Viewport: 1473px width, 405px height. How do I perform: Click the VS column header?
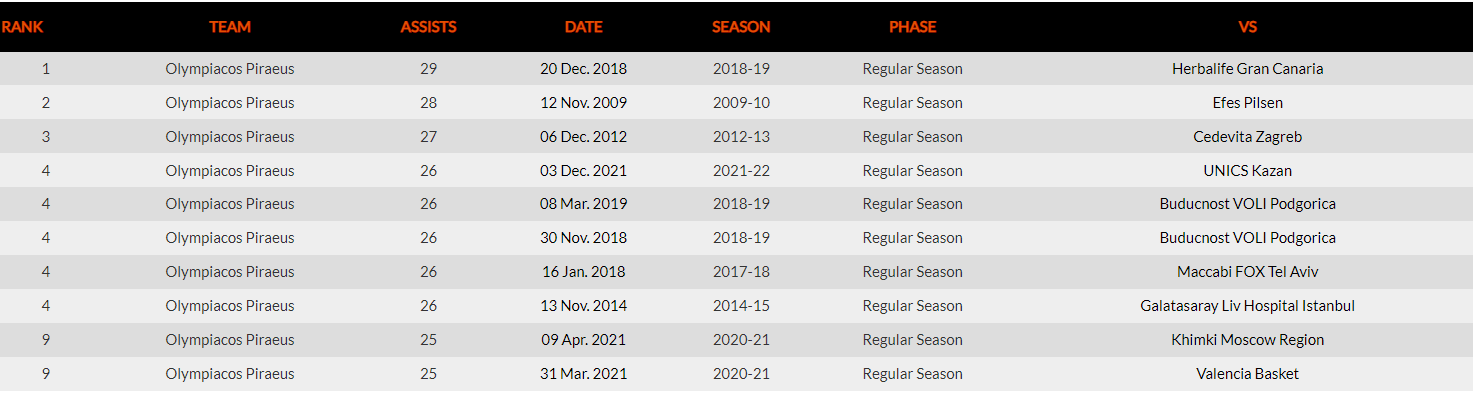[x=1247, y=27]
